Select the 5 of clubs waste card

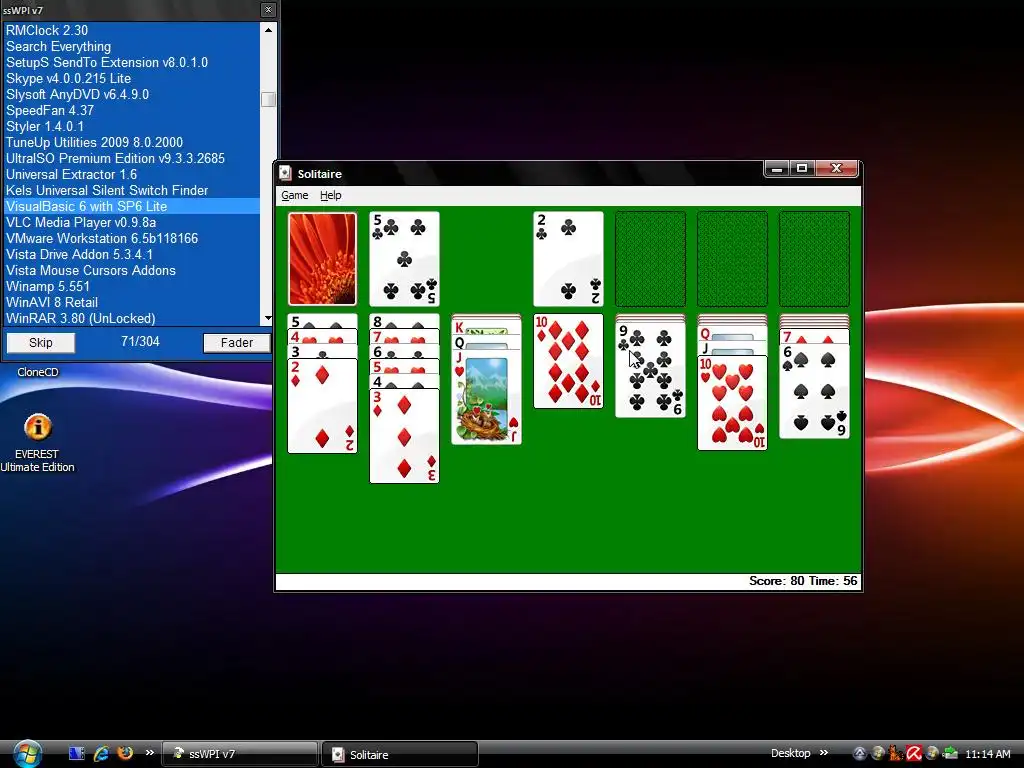pos(404,259)
